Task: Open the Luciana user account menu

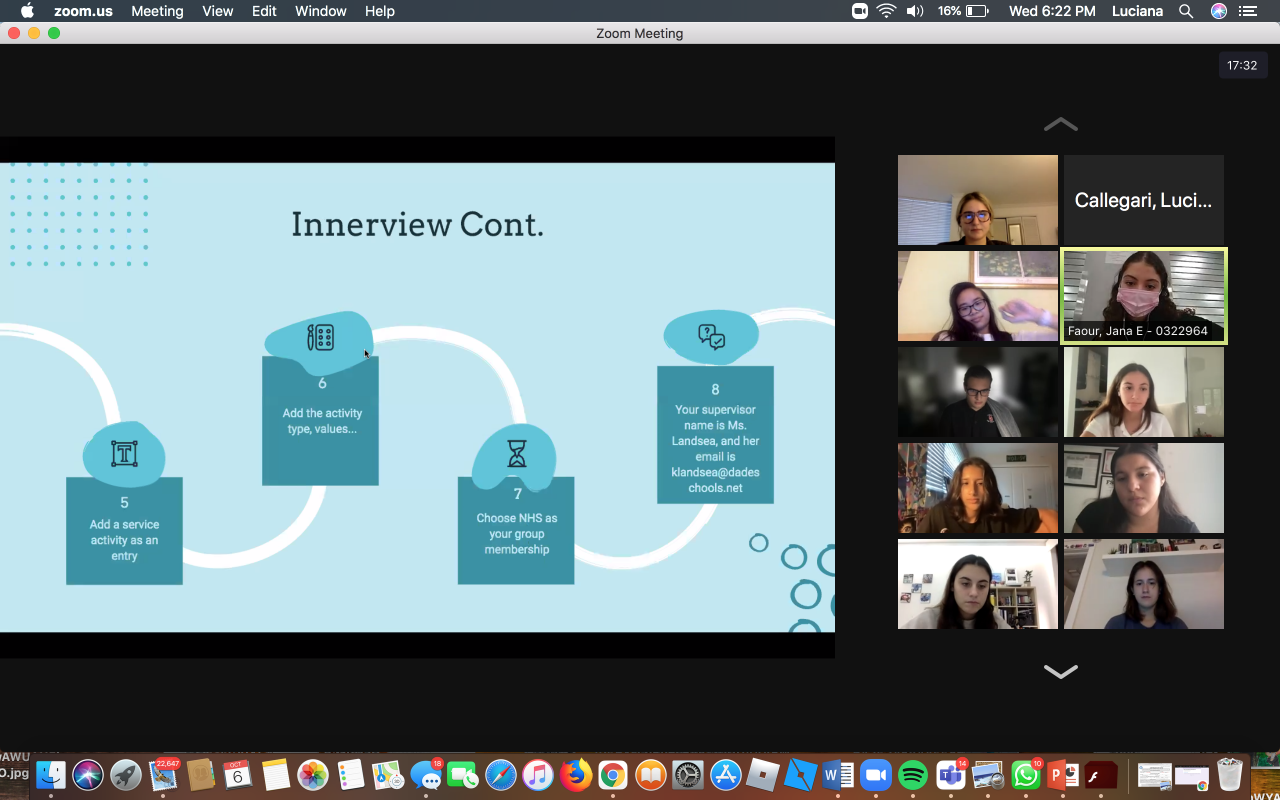Action: click(1138, 11)
